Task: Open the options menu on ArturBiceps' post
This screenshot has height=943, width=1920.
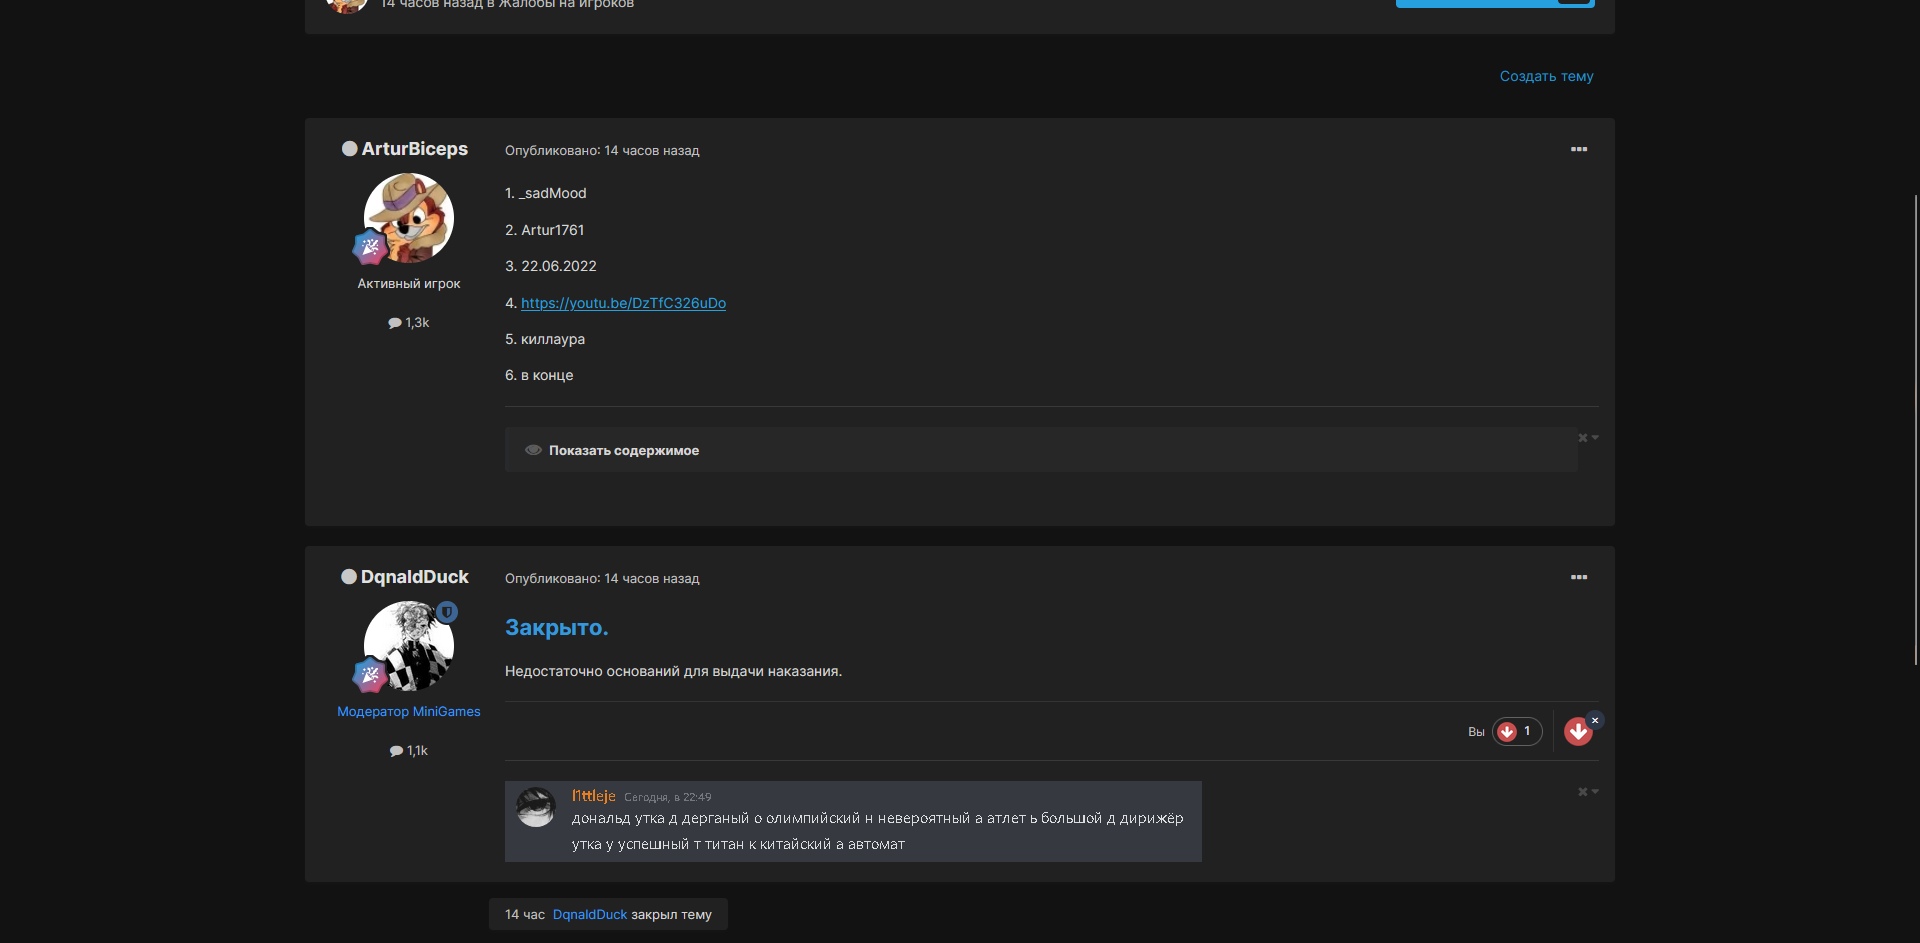Action: [1578, 150]
